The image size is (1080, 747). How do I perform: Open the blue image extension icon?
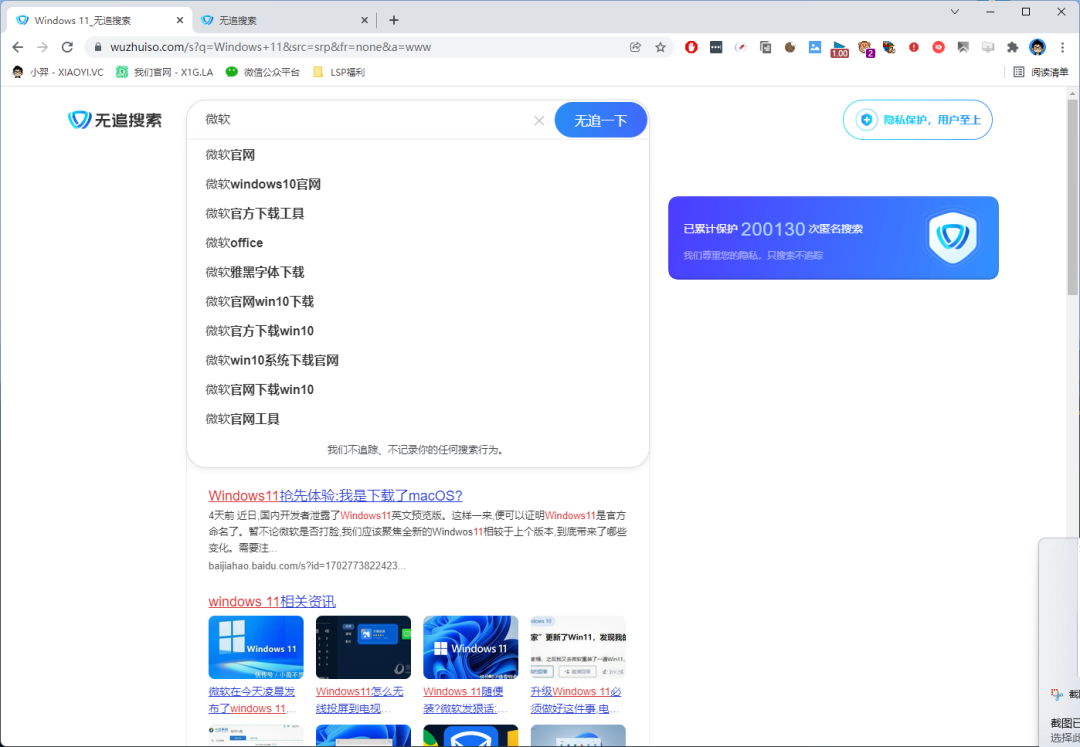click(x=815, y=47)
